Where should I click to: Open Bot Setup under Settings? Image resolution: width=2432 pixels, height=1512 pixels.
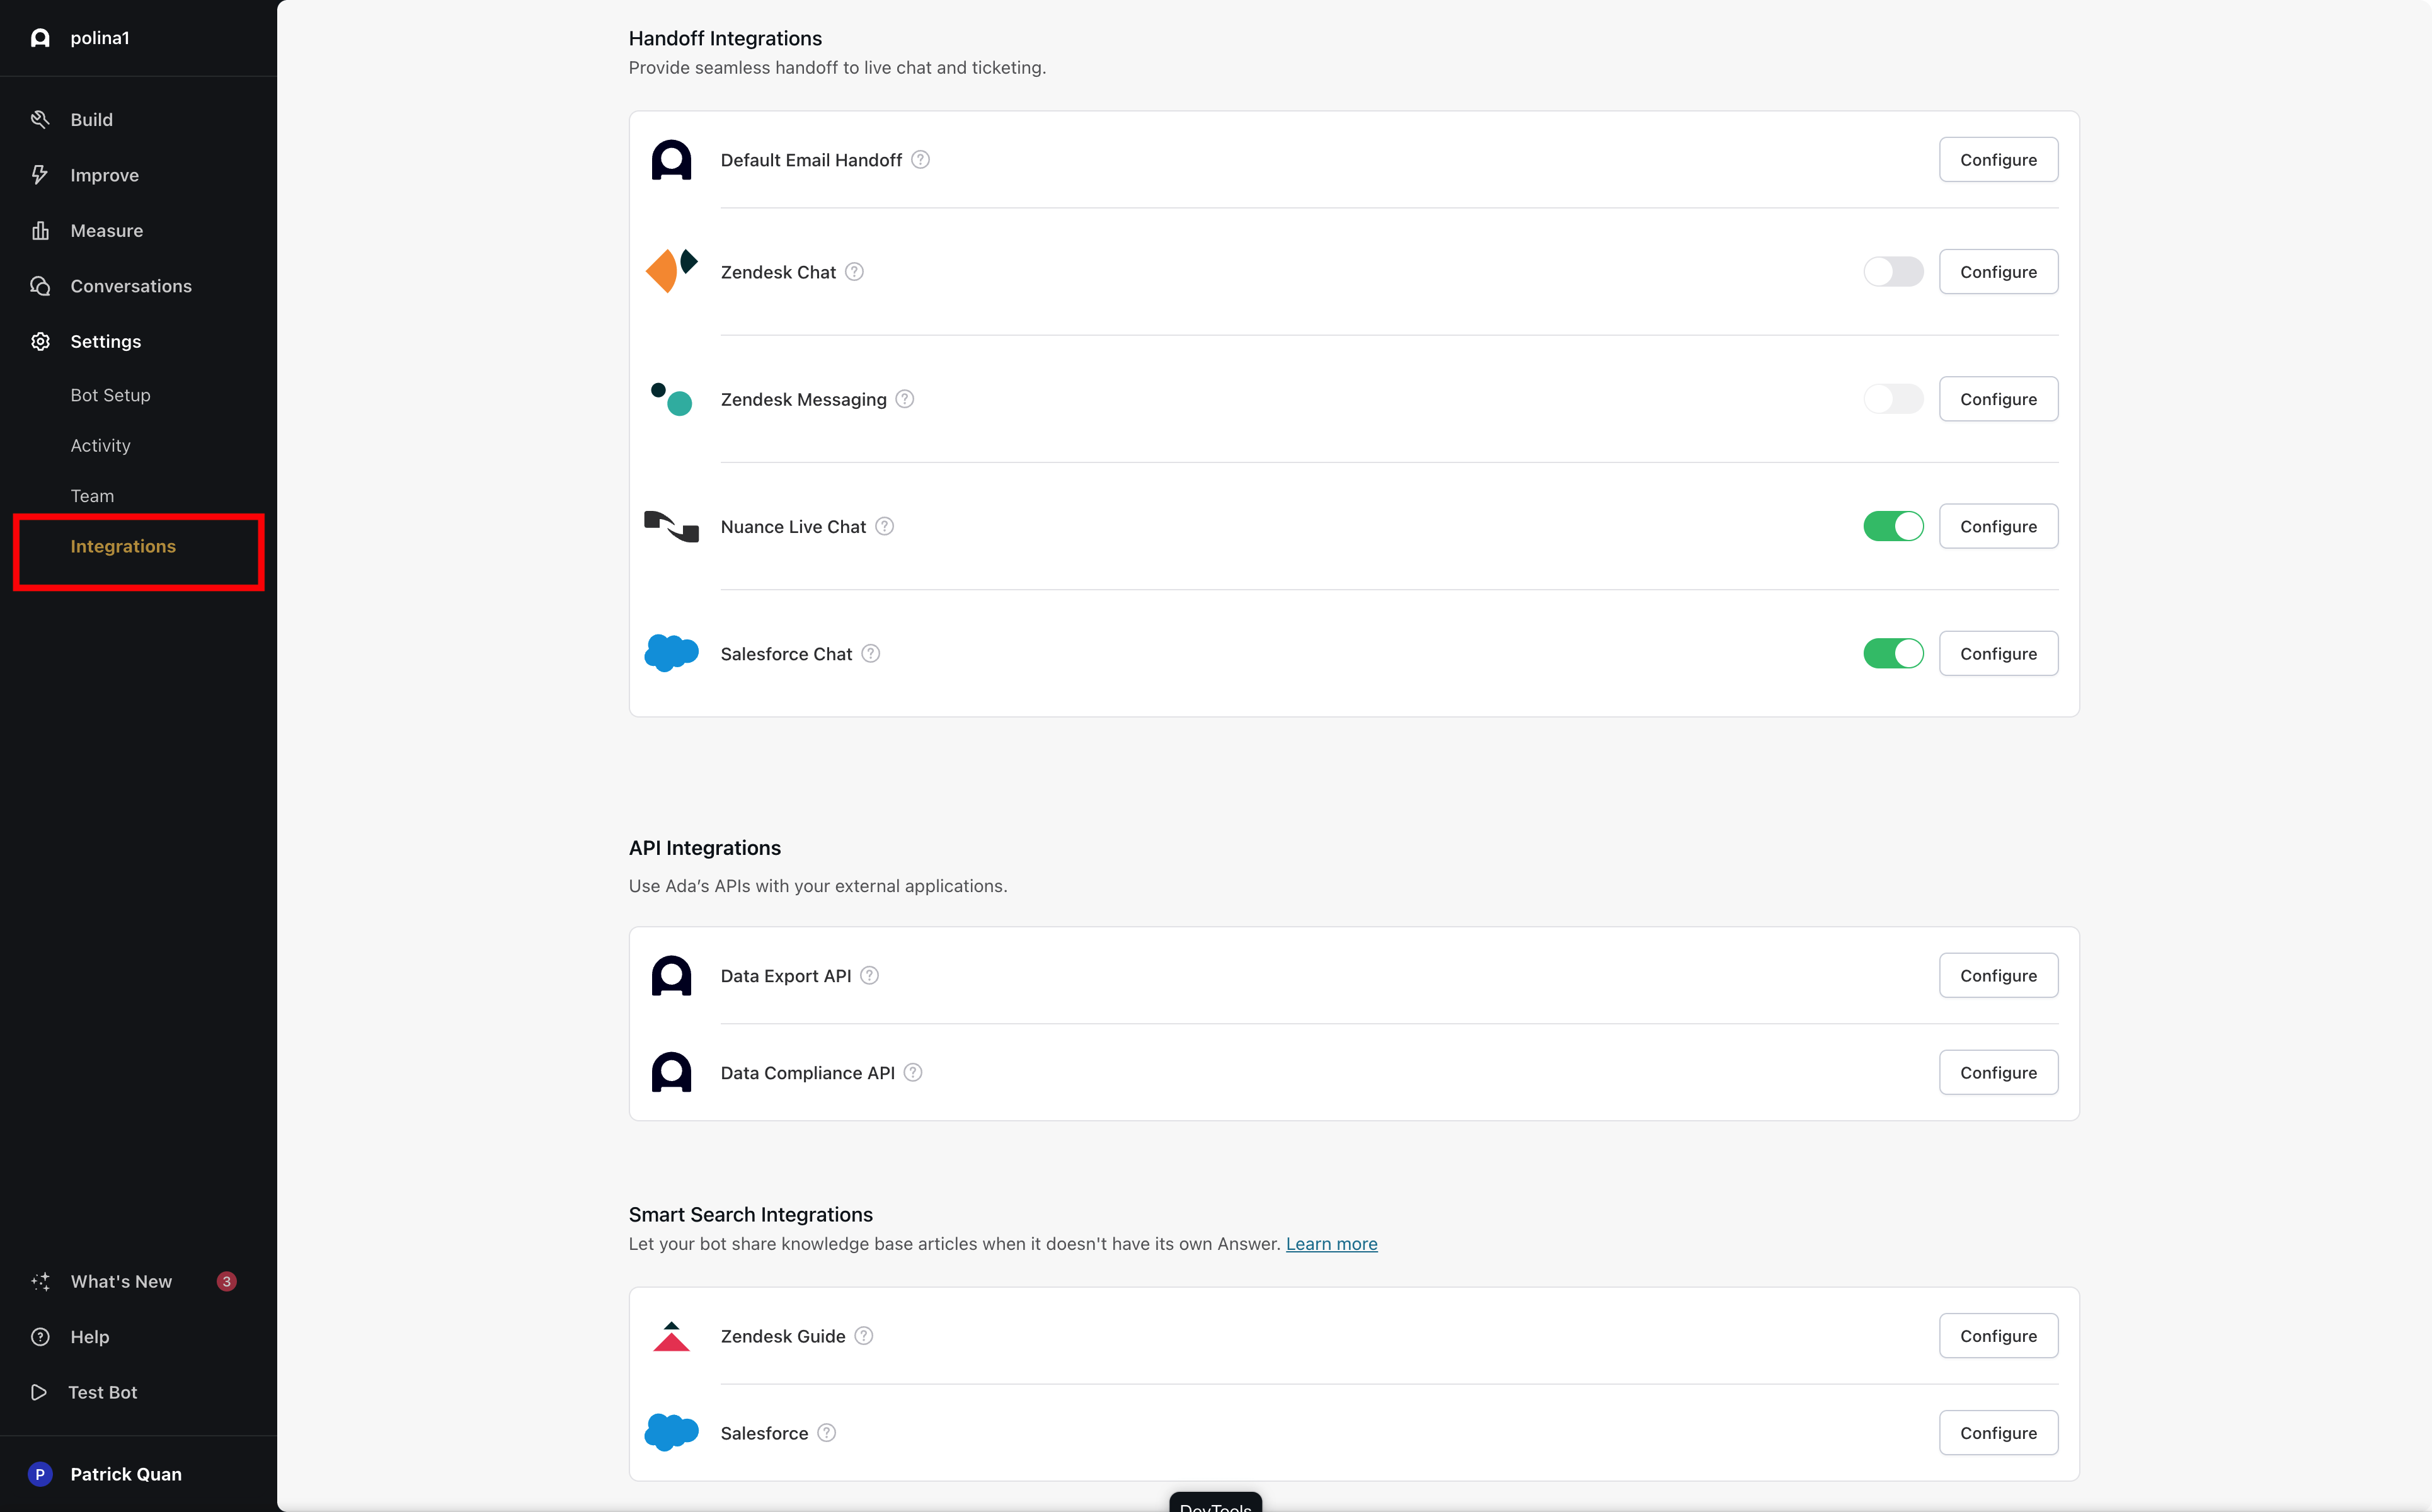tap(110, 395)
